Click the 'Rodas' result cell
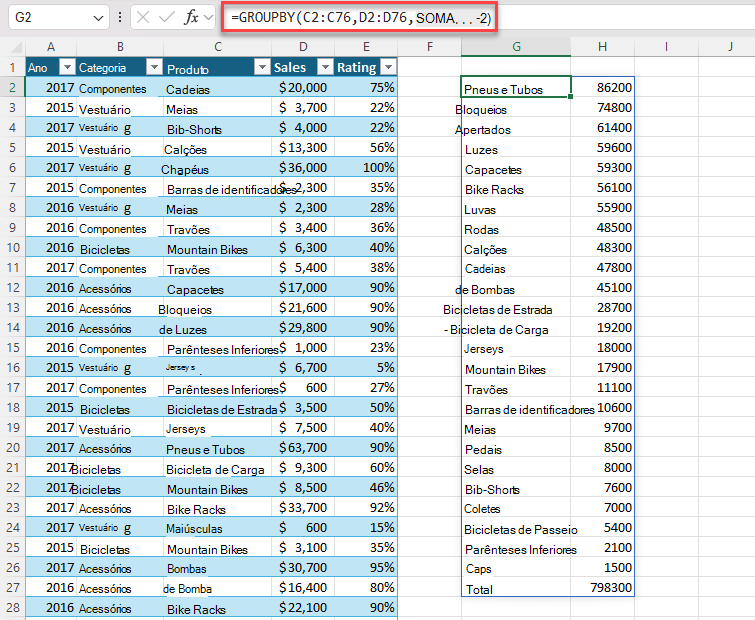The width and height of the screenshot is (755, 620). (x=516, y=228)
